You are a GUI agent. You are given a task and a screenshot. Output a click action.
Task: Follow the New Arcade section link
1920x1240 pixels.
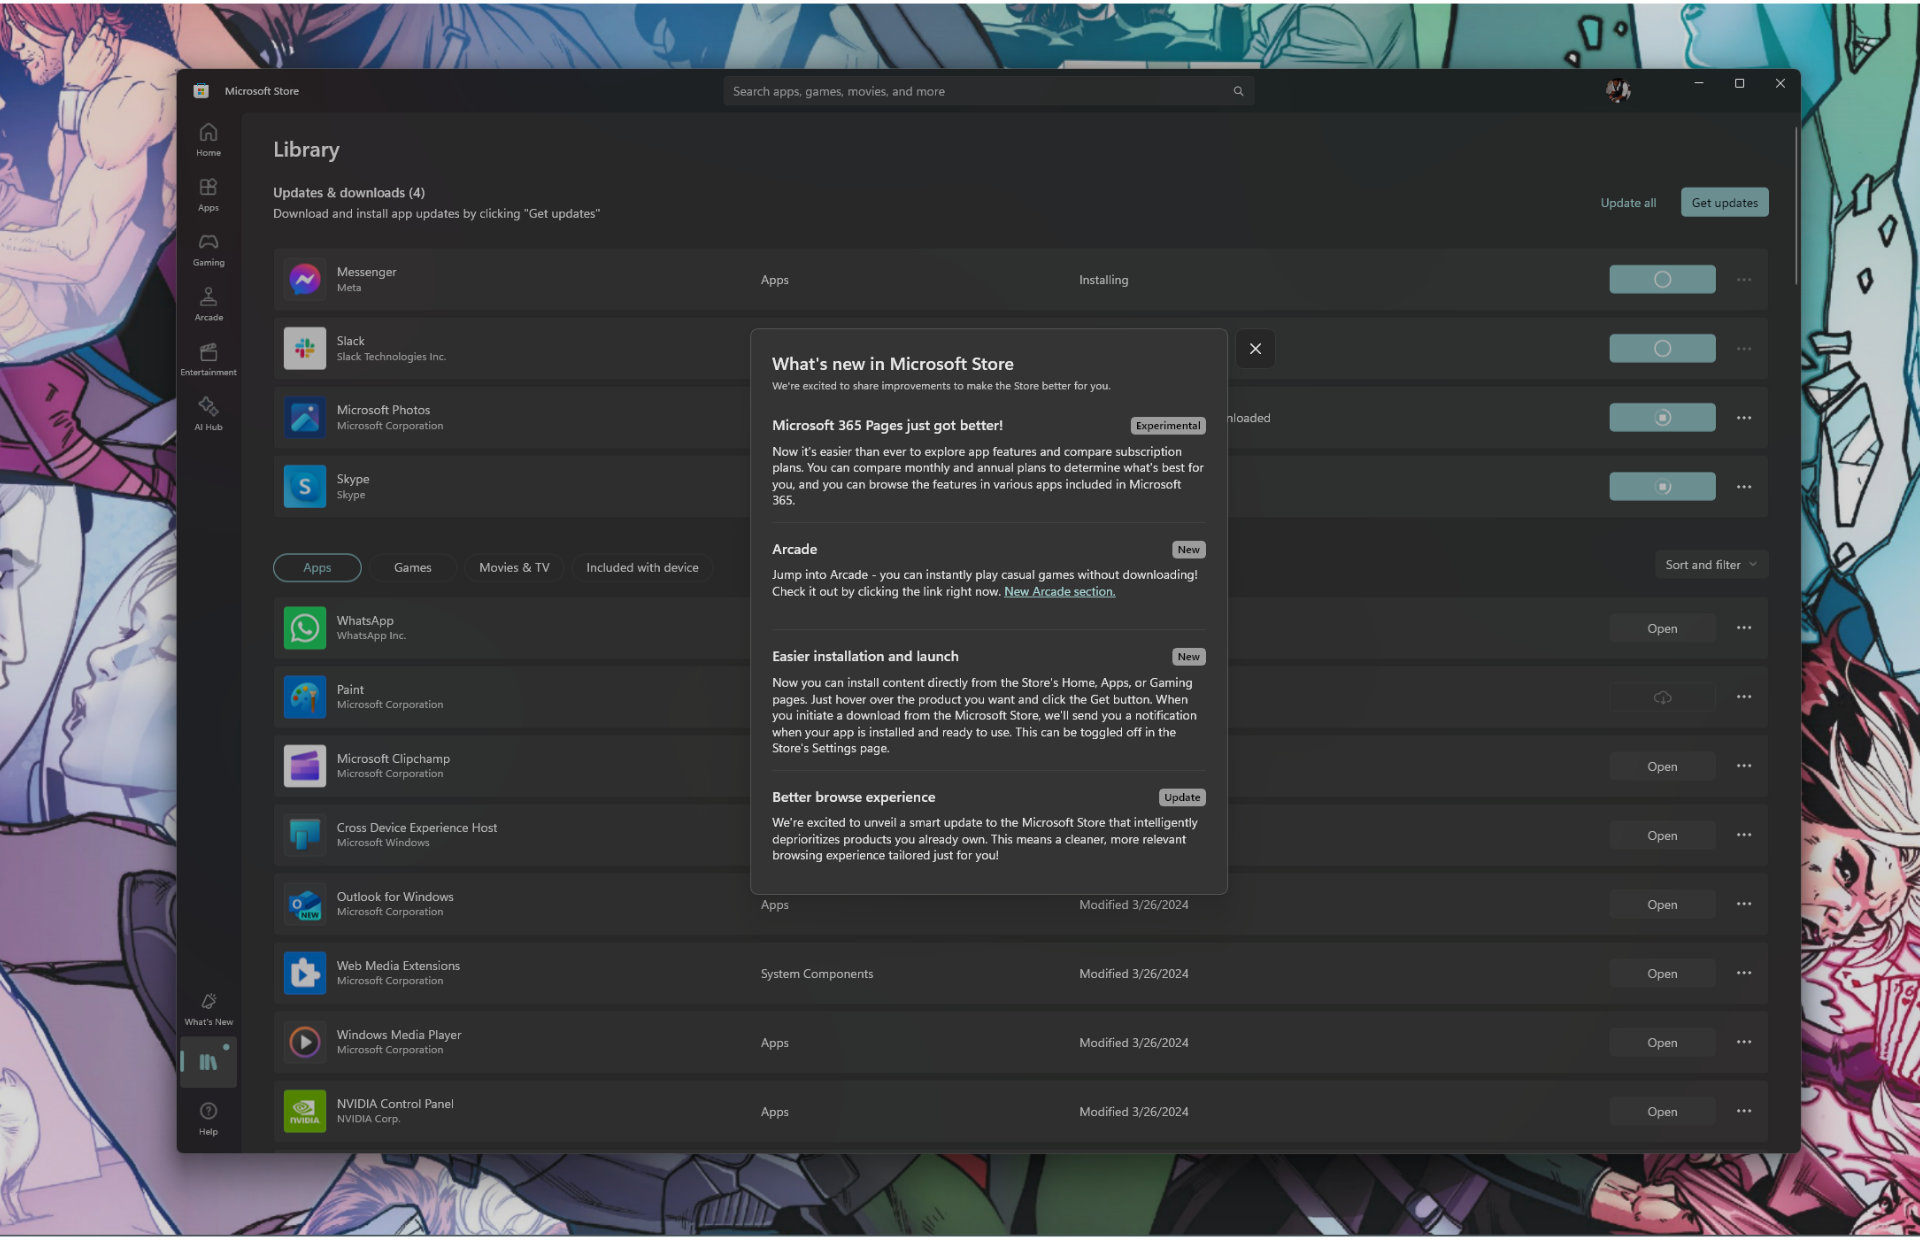[1059, 592]
